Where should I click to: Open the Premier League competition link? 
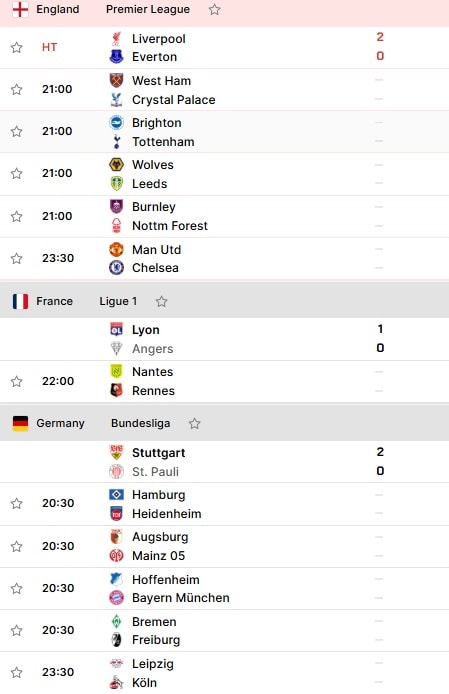[148, 9]
